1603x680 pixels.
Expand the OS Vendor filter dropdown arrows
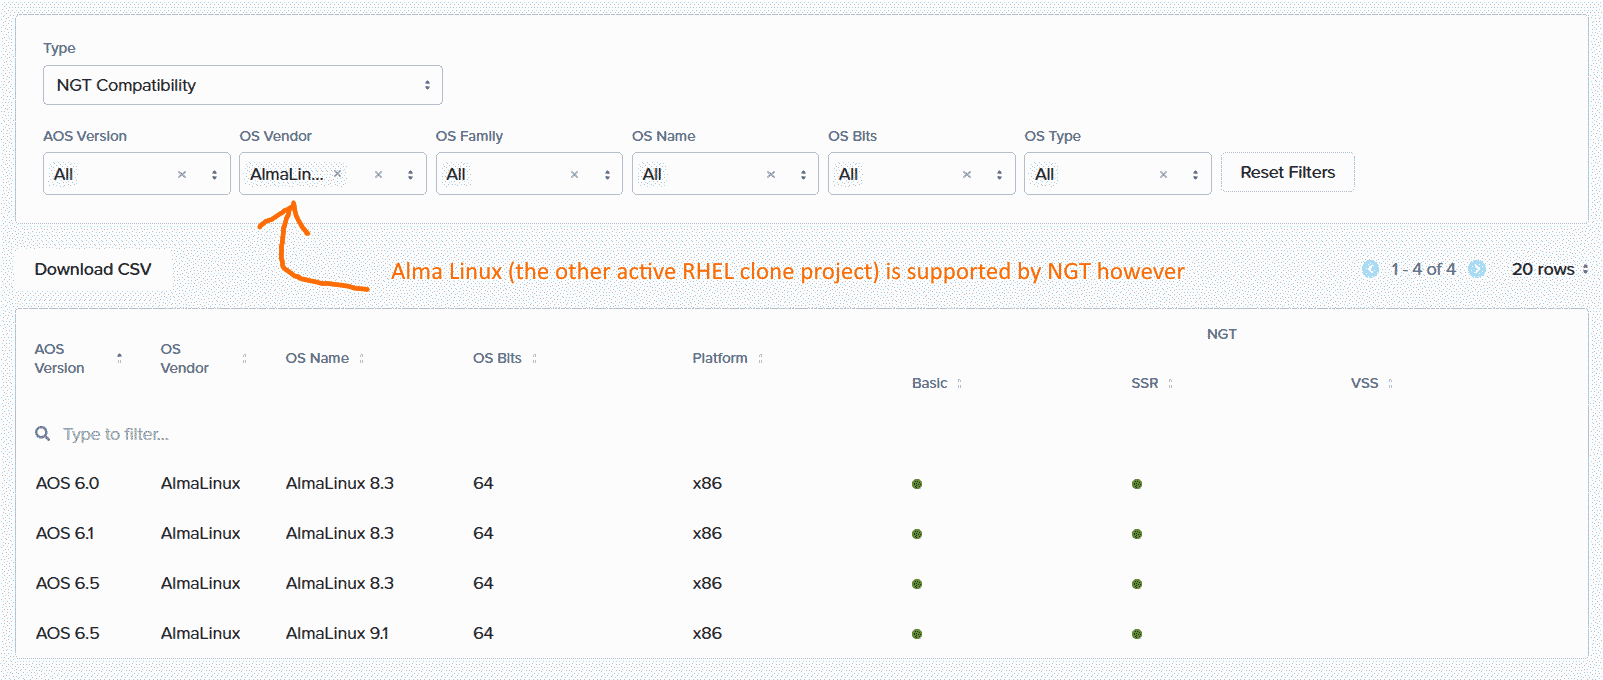(x=410, y=174)
